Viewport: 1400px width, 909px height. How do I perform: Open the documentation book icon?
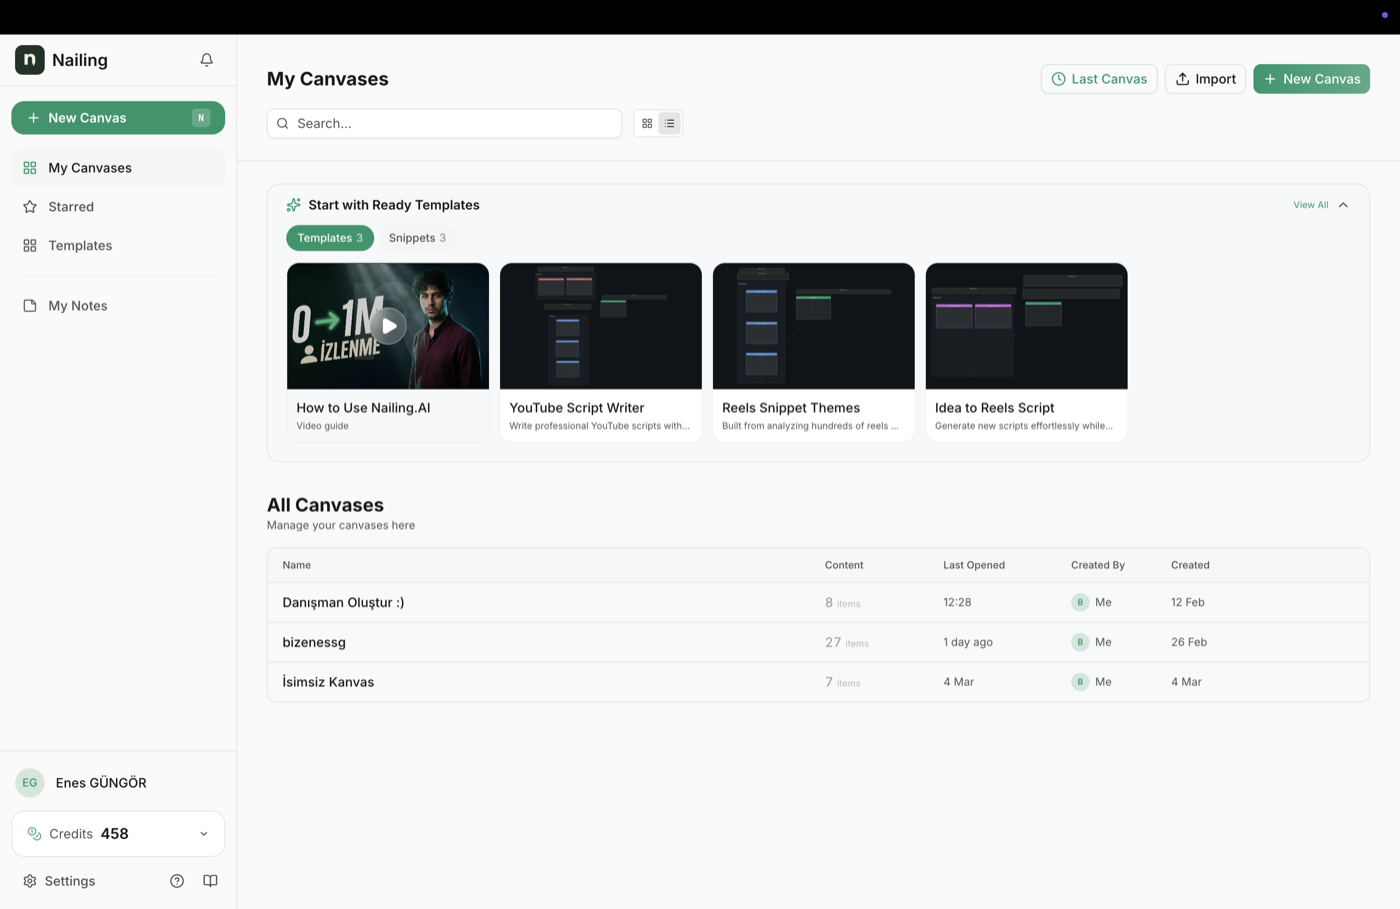pyautogui.click(x=210, y=881)
